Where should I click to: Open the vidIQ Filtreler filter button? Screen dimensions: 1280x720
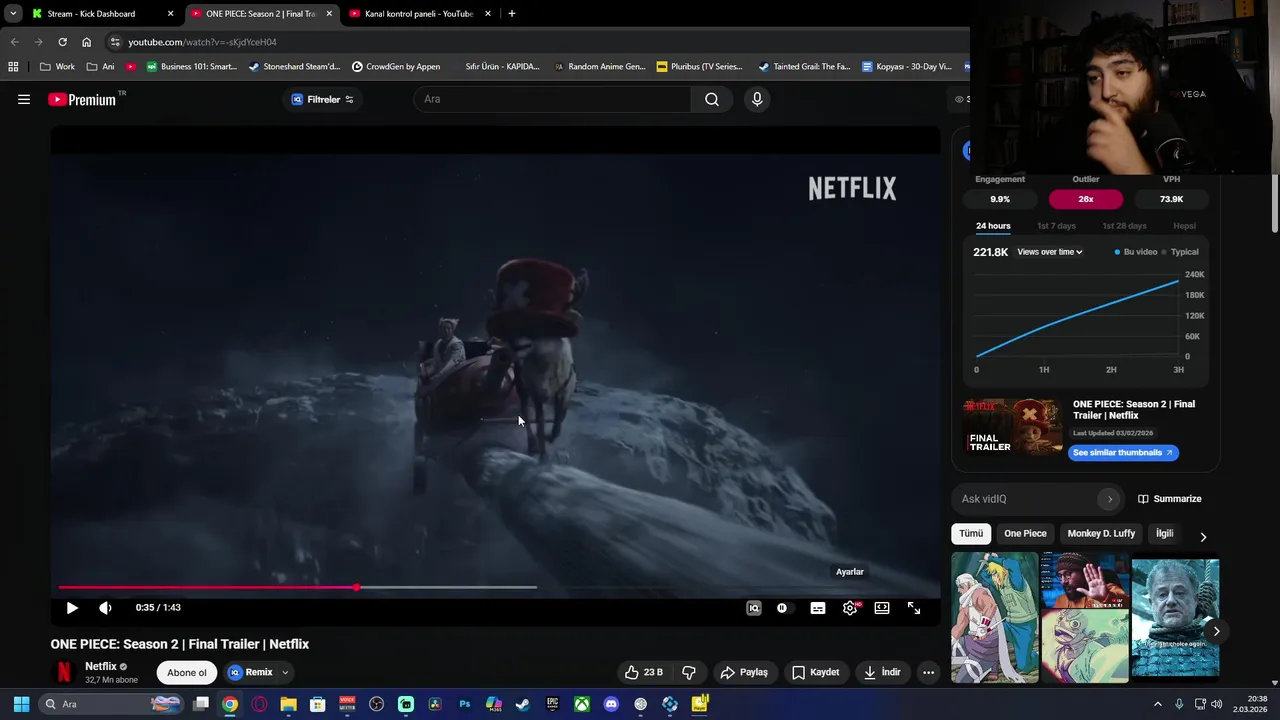[x=322, y=99]
